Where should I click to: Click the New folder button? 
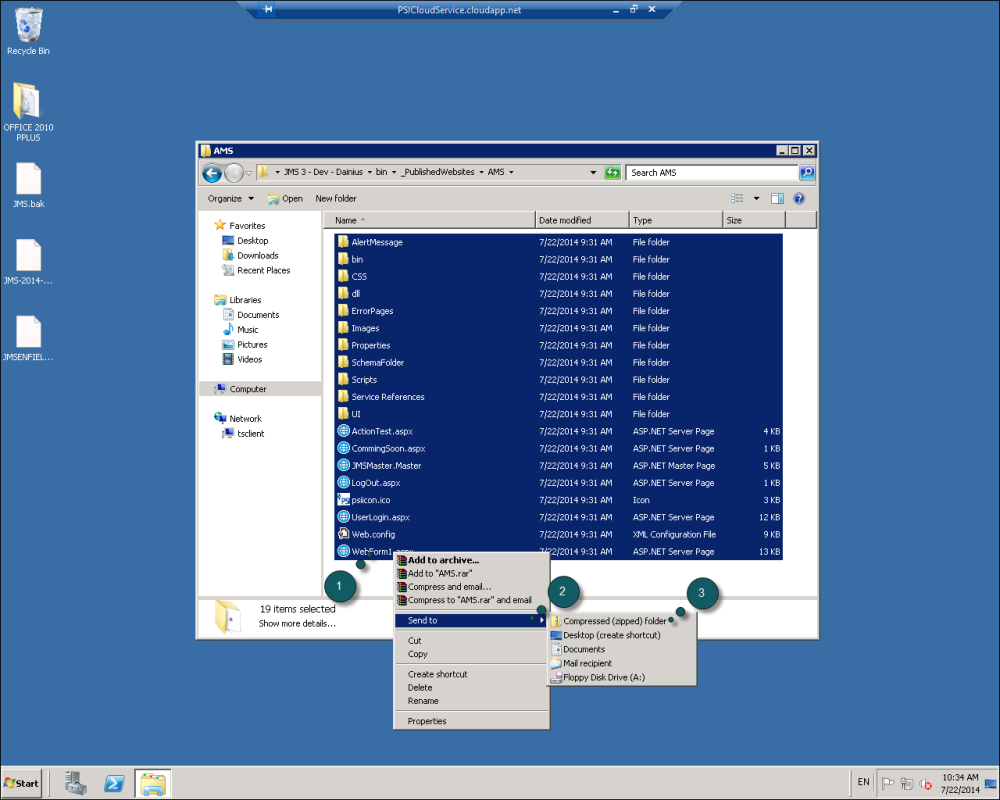click(335, 198)
